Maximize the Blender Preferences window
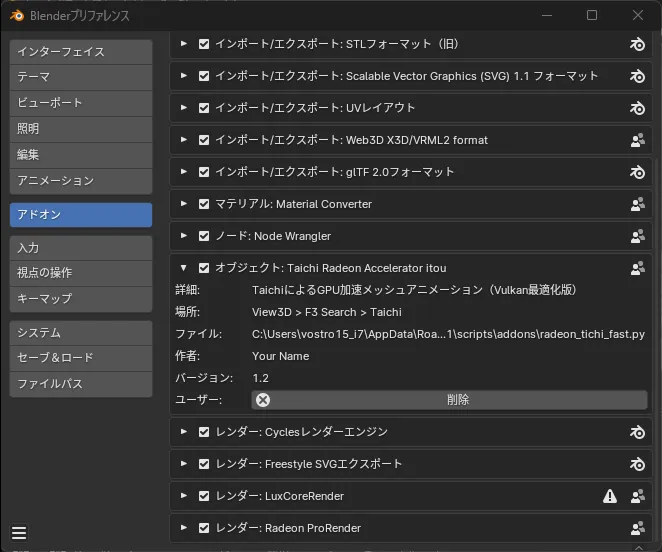Image resolution: width=662 pixels, height=552 pixels. (x=592, y=15)
